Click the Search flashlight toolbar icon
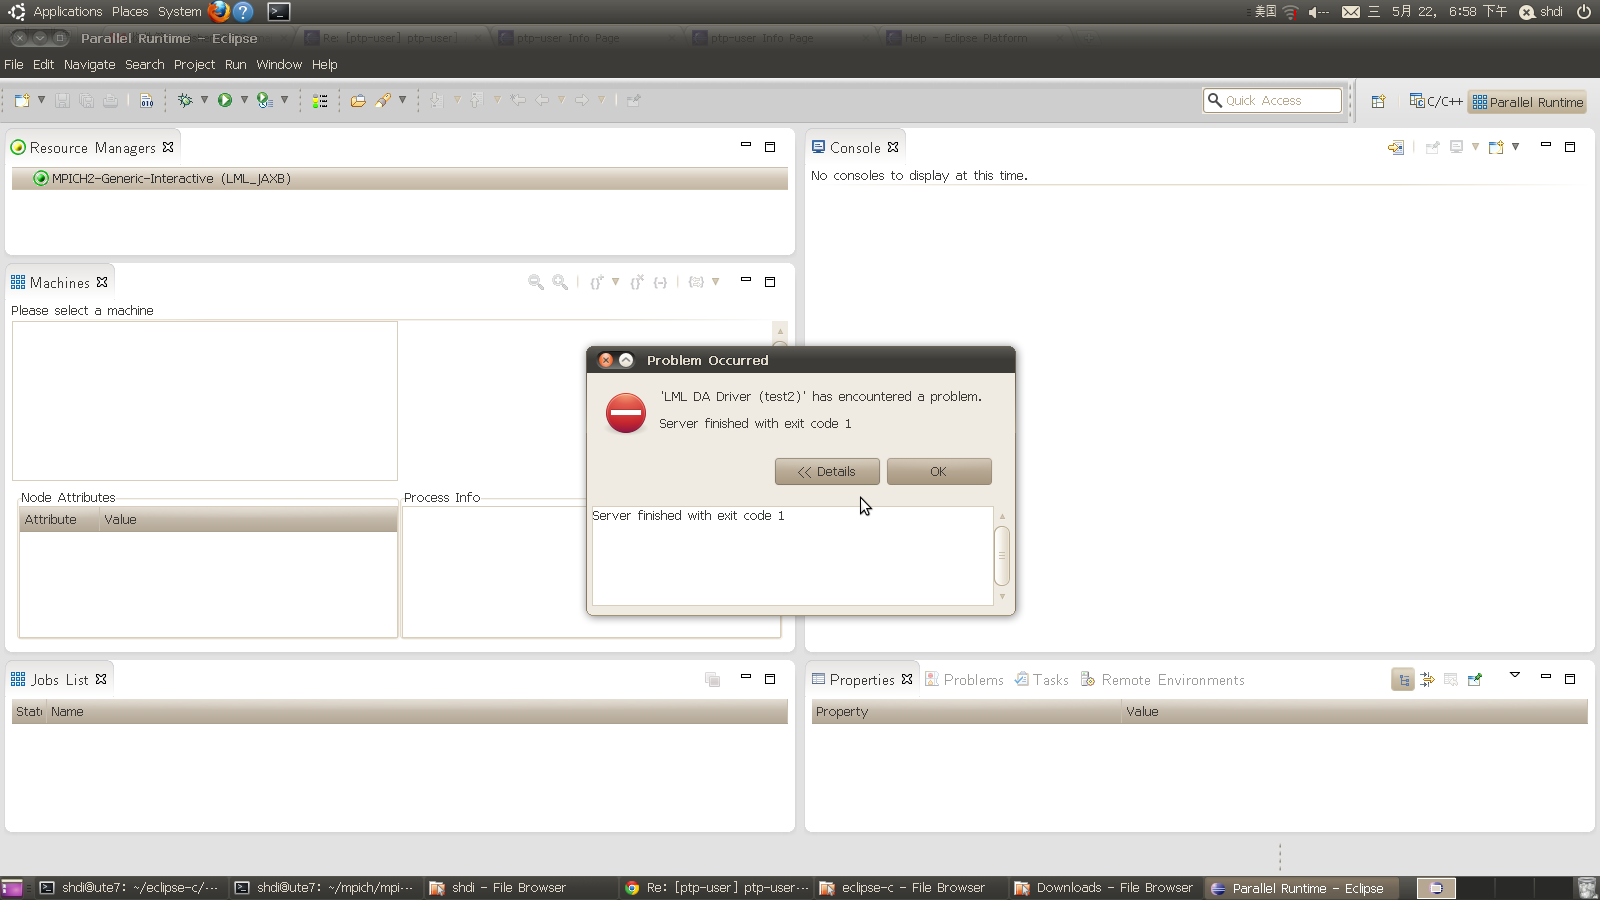The width and height of the screenshot is (1600, 900). click(x=383, y=100)
